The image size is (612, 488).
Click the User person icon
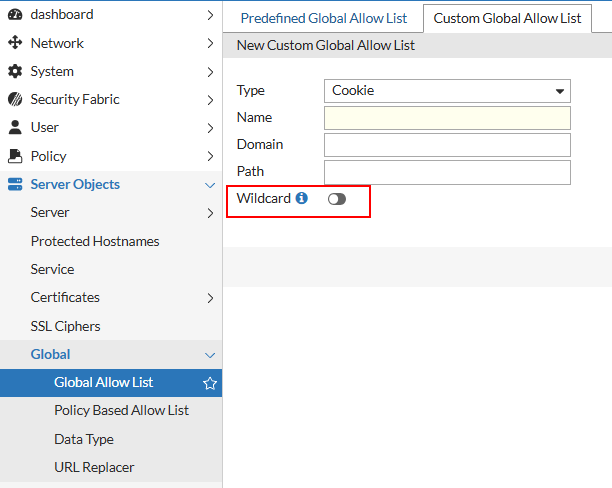click(15, 128)
